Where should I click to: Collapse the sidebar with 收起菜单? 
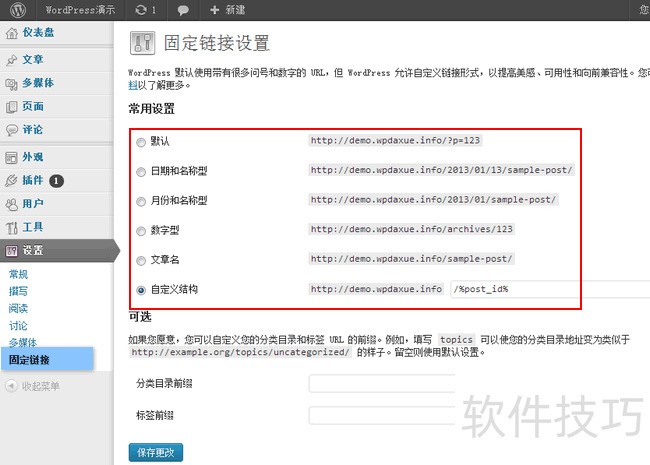click(x=41, y=386)
